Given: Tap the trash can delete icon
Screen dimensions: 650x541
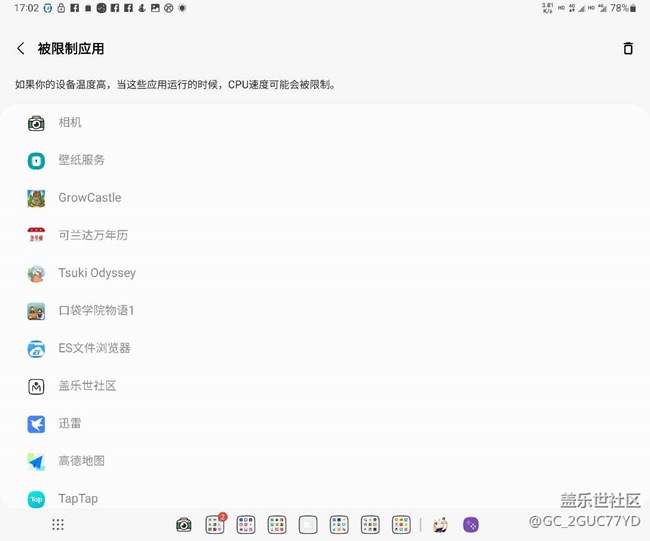Looking at the screenshot, I should (628, 48).
